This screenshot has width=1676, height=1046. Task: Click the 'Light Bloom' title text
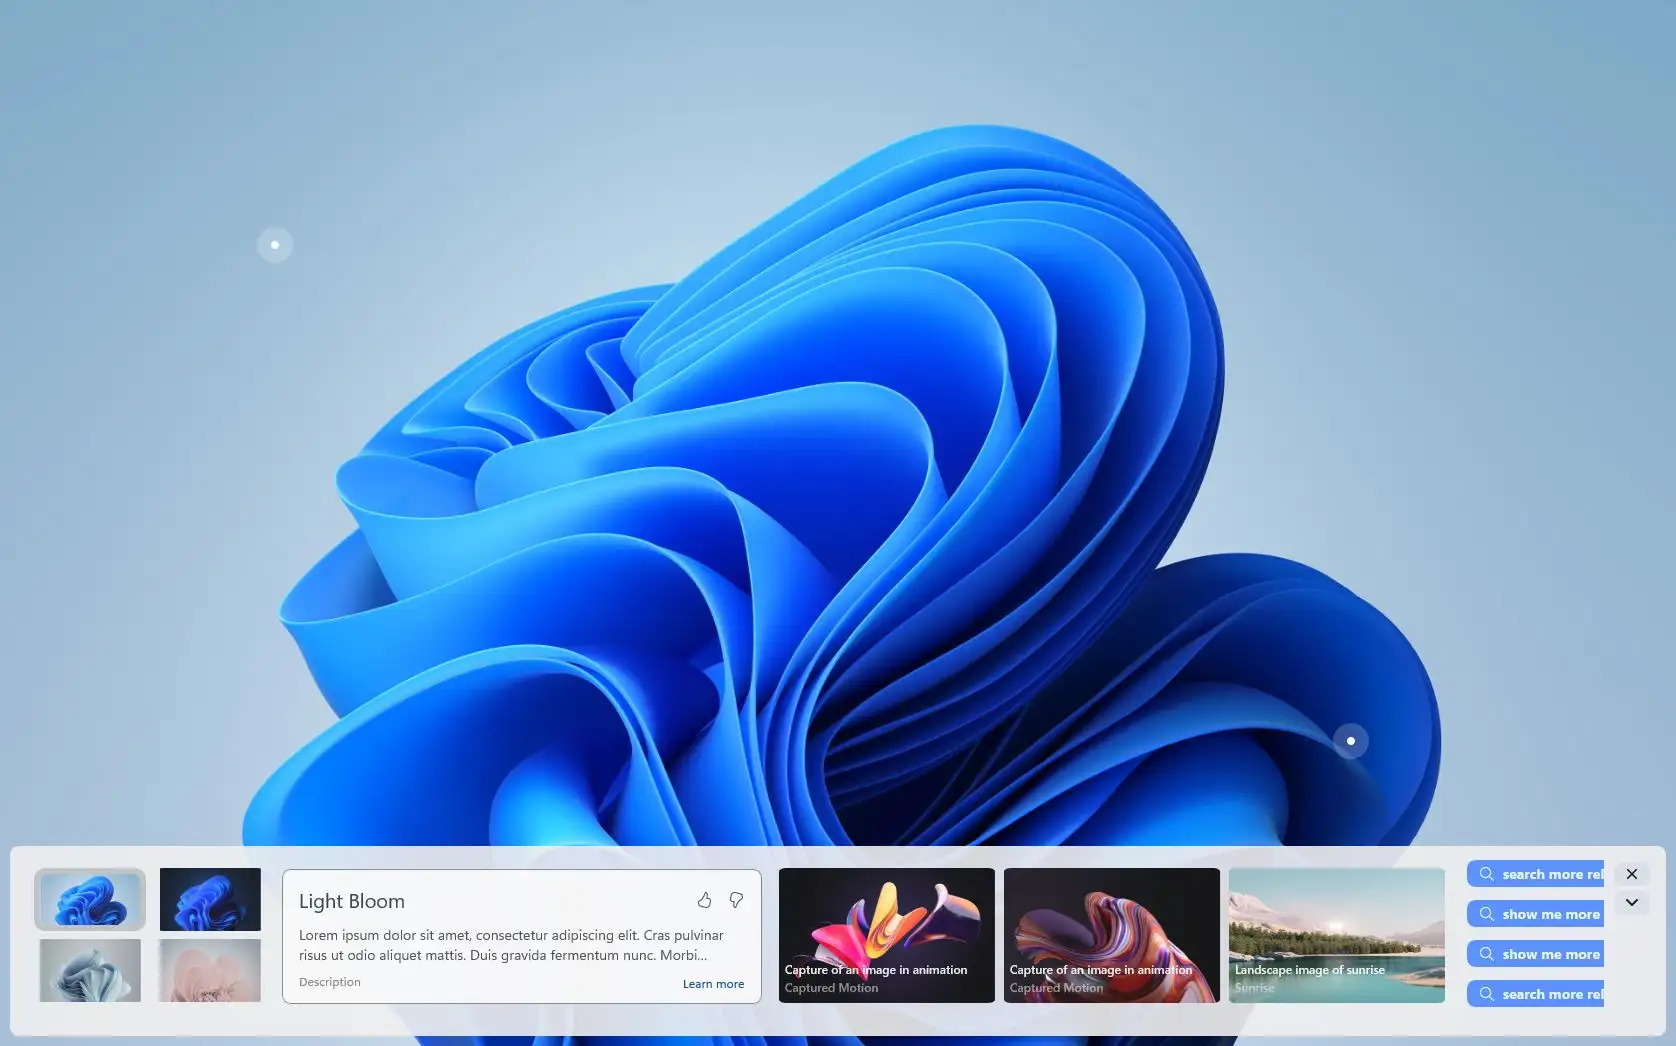pyautogui.click(x=352, y=901)
